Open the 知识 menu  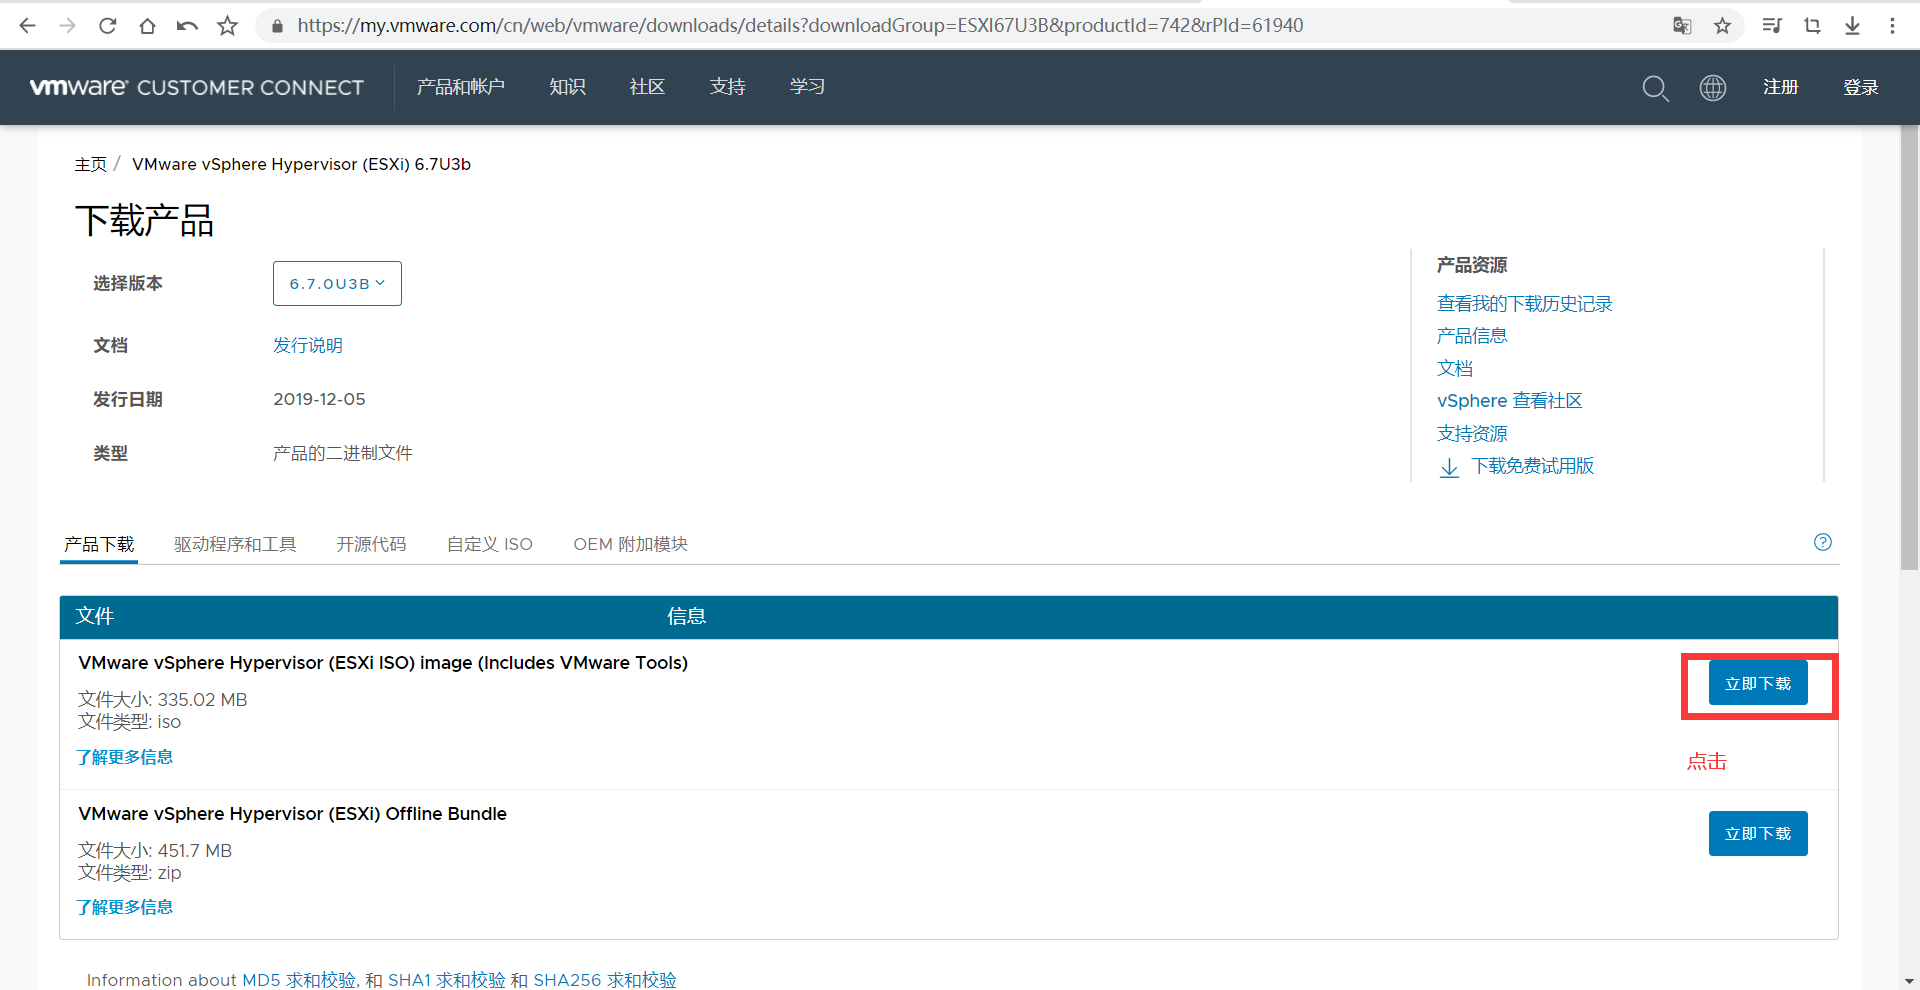[x=567, y=87]
